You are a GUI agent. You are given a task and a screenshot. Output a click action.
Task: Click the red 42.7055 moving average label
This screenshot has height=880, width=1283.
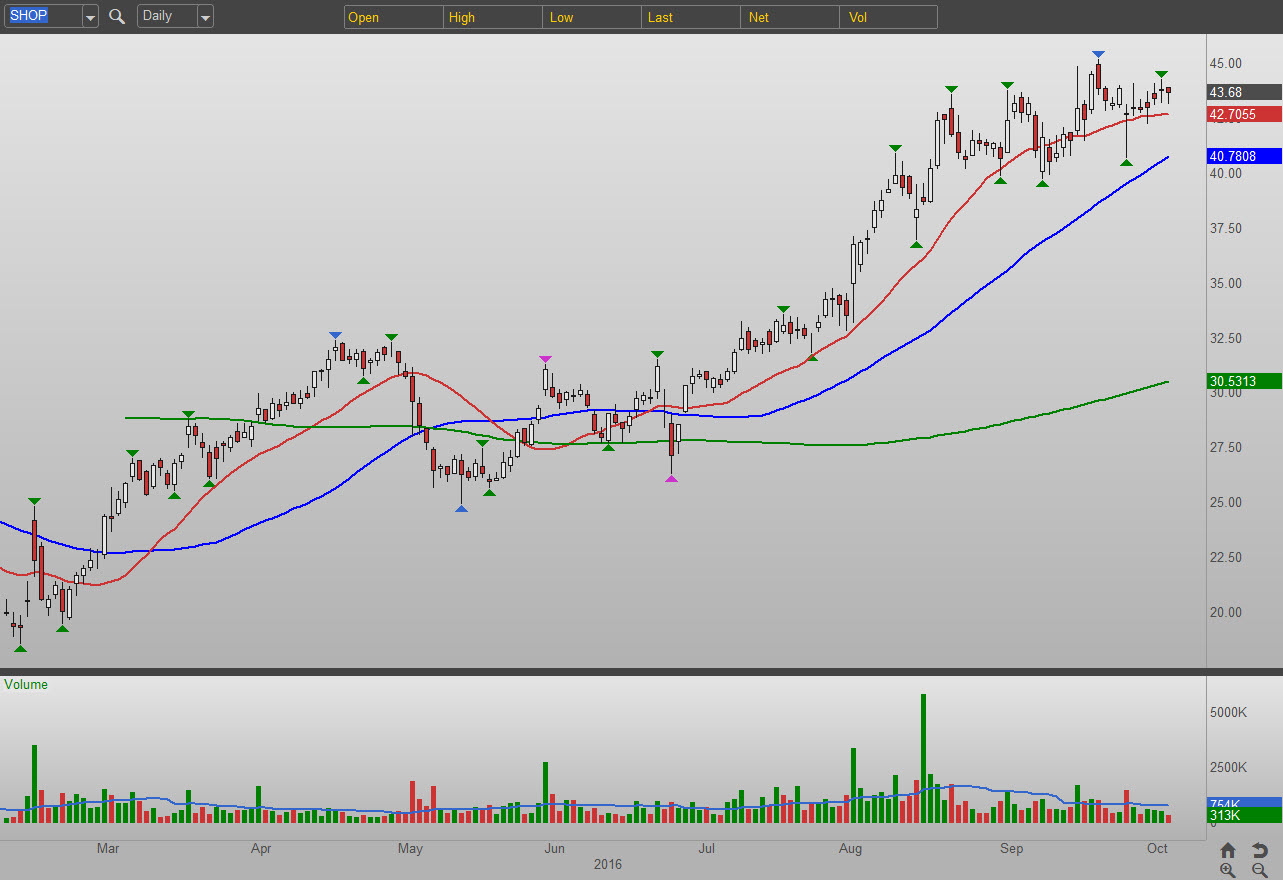(x=1243, y=114)
